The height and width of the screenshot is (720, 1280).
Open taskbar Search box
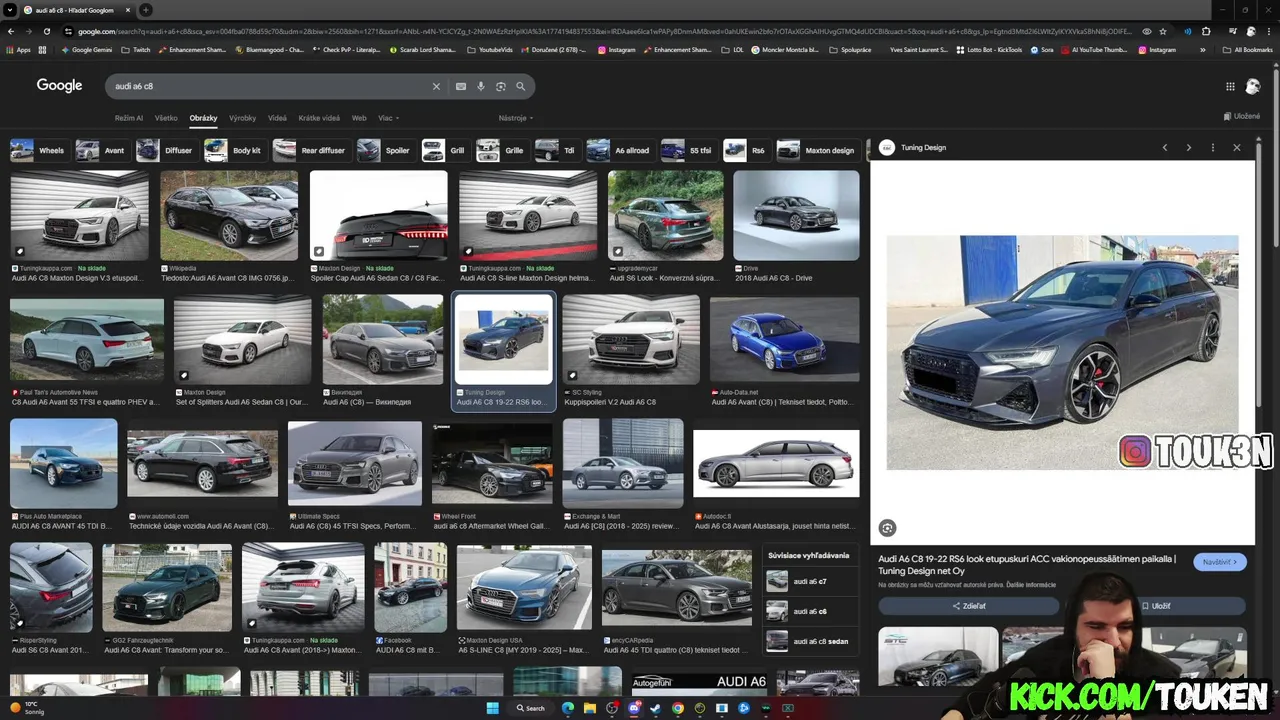point(531,708)
